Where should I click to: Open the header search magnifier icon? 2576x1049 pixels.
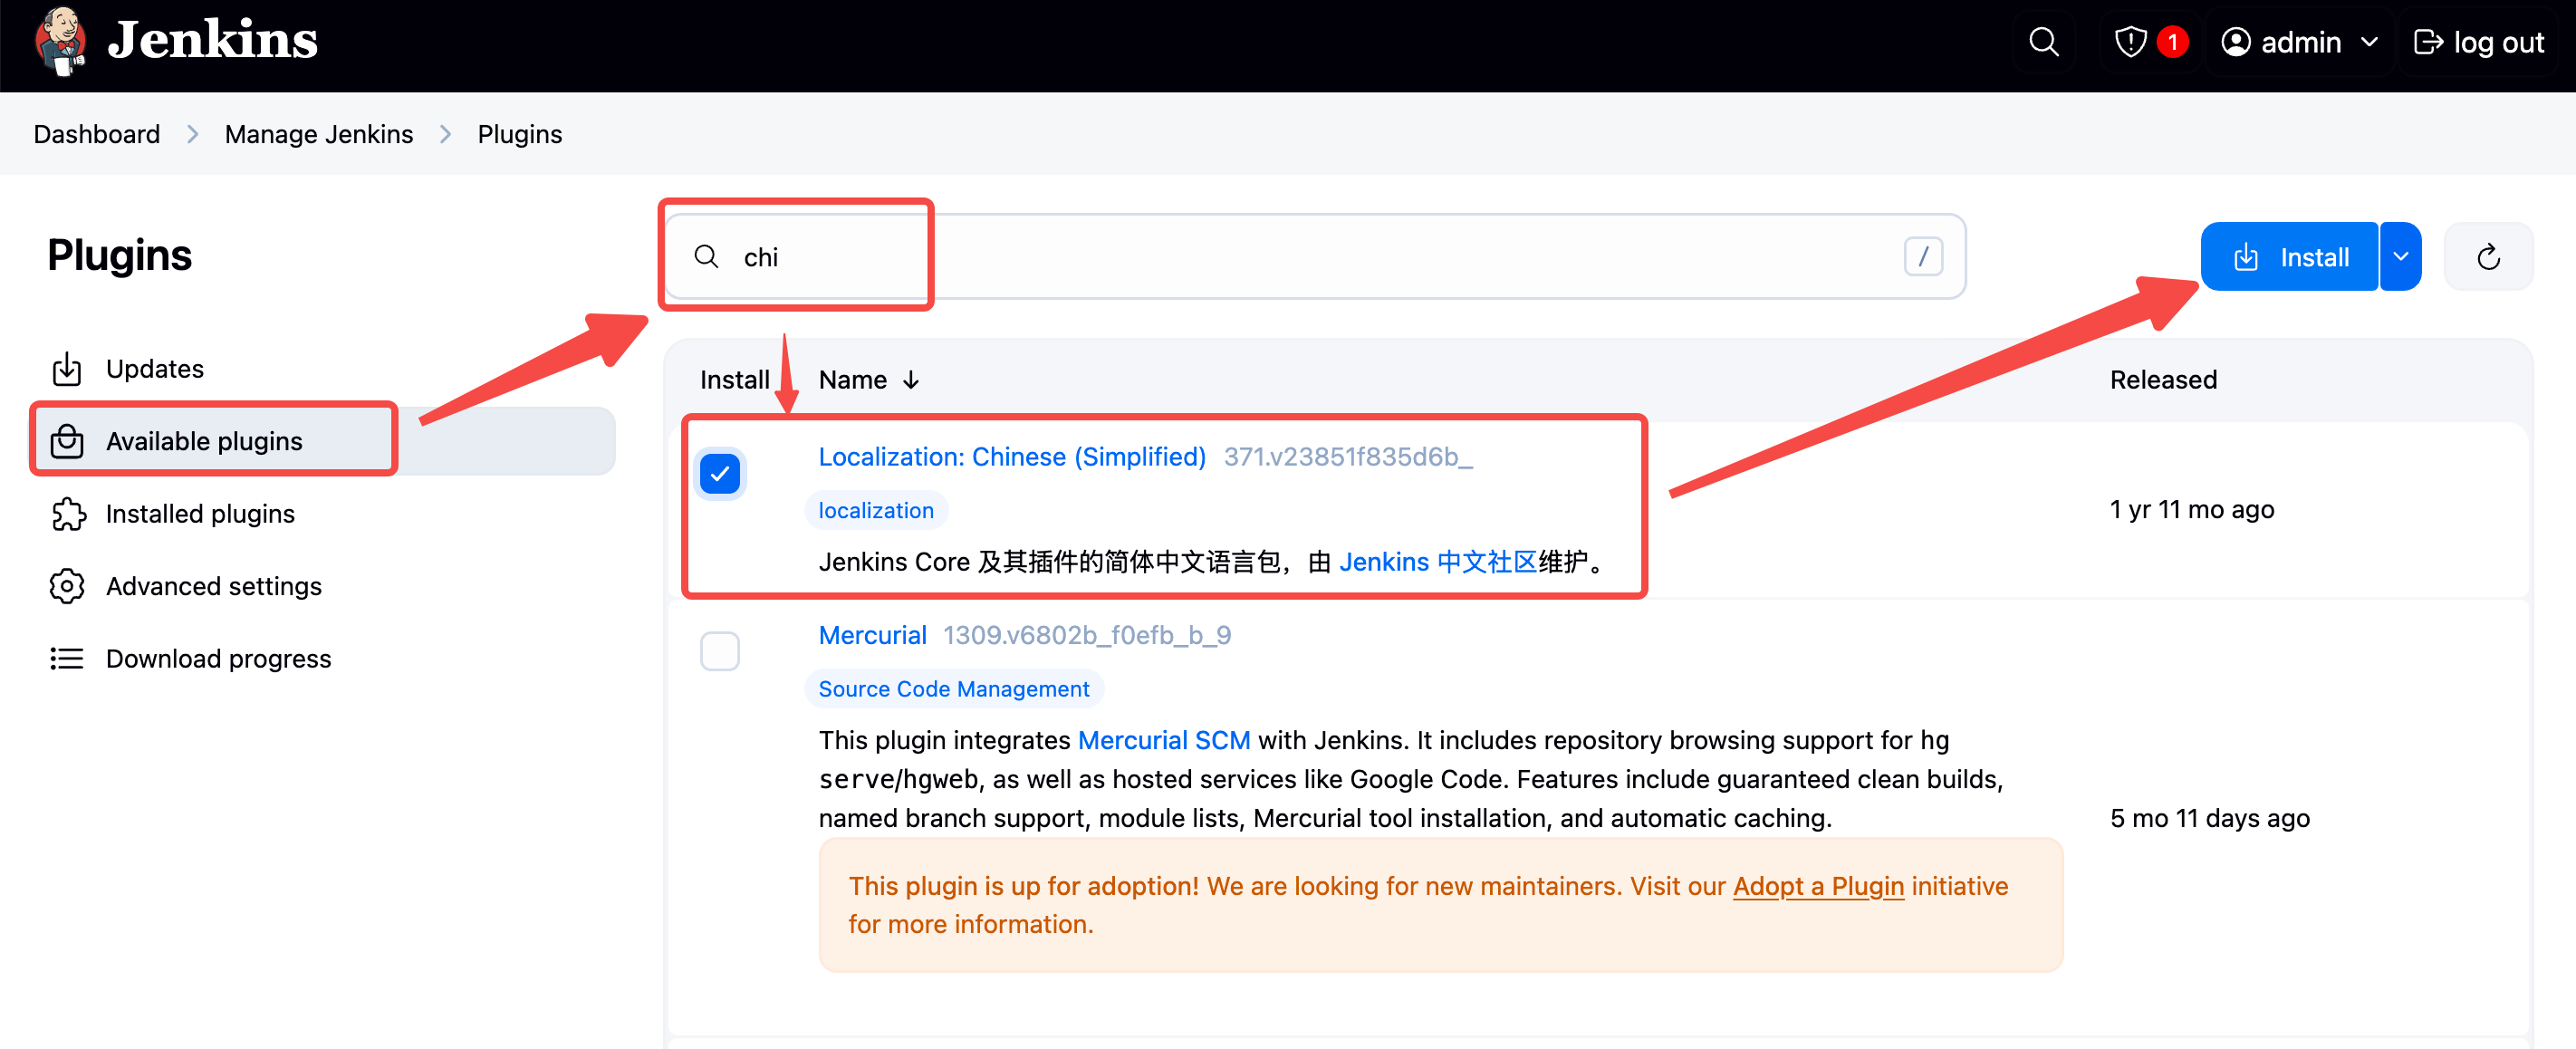[2043, 42]
